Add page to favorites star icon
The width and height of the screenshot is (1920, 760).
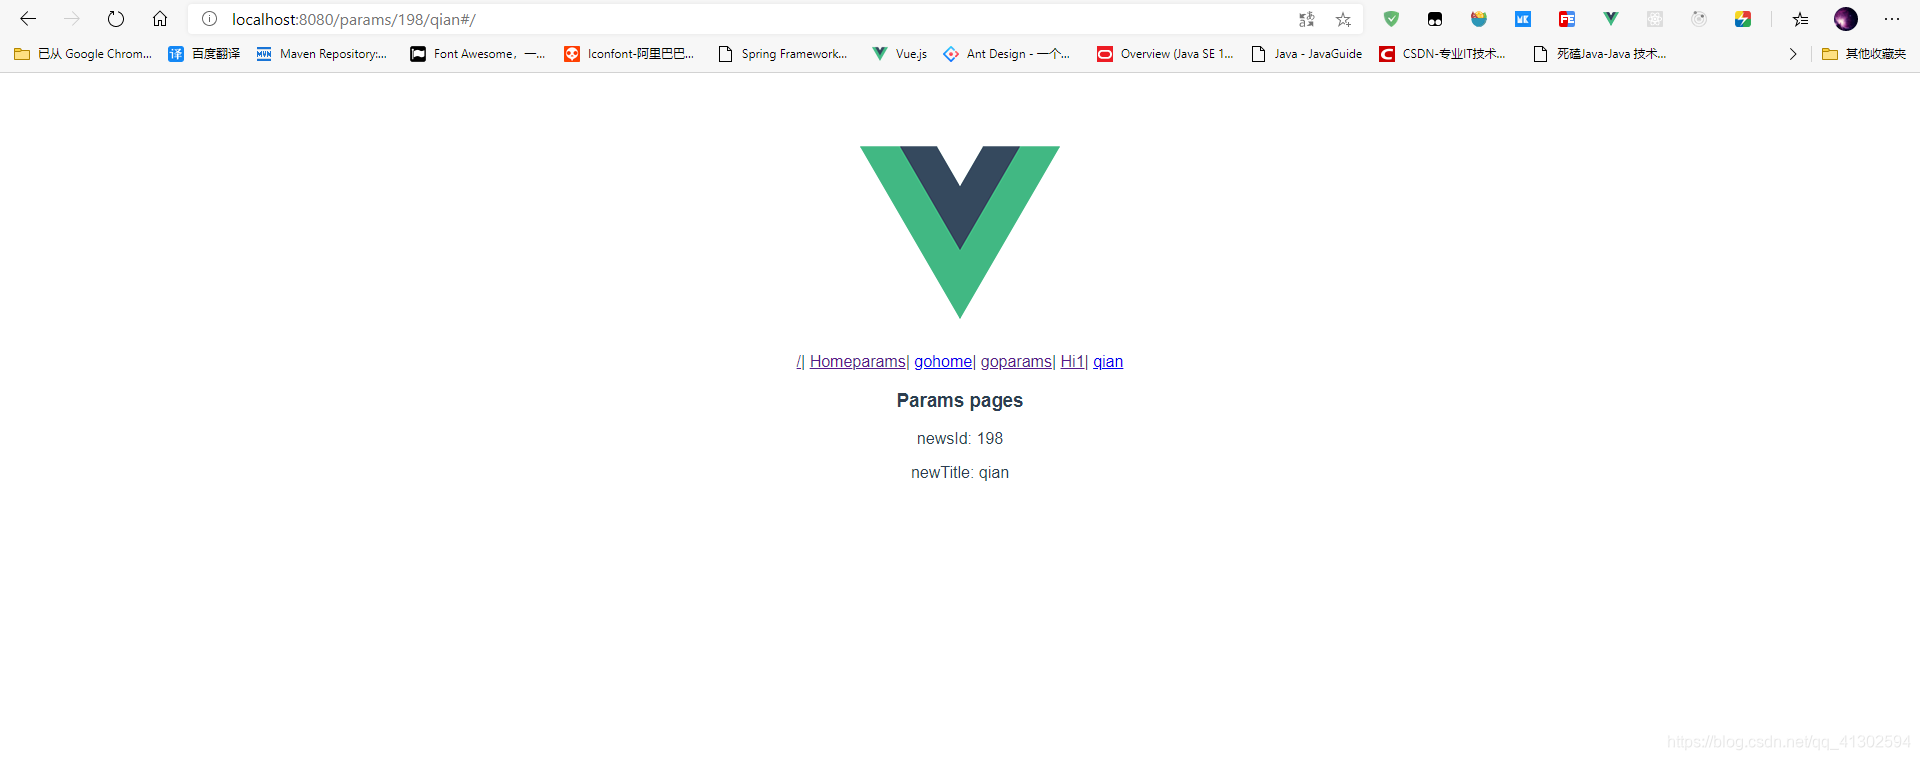1343,19
